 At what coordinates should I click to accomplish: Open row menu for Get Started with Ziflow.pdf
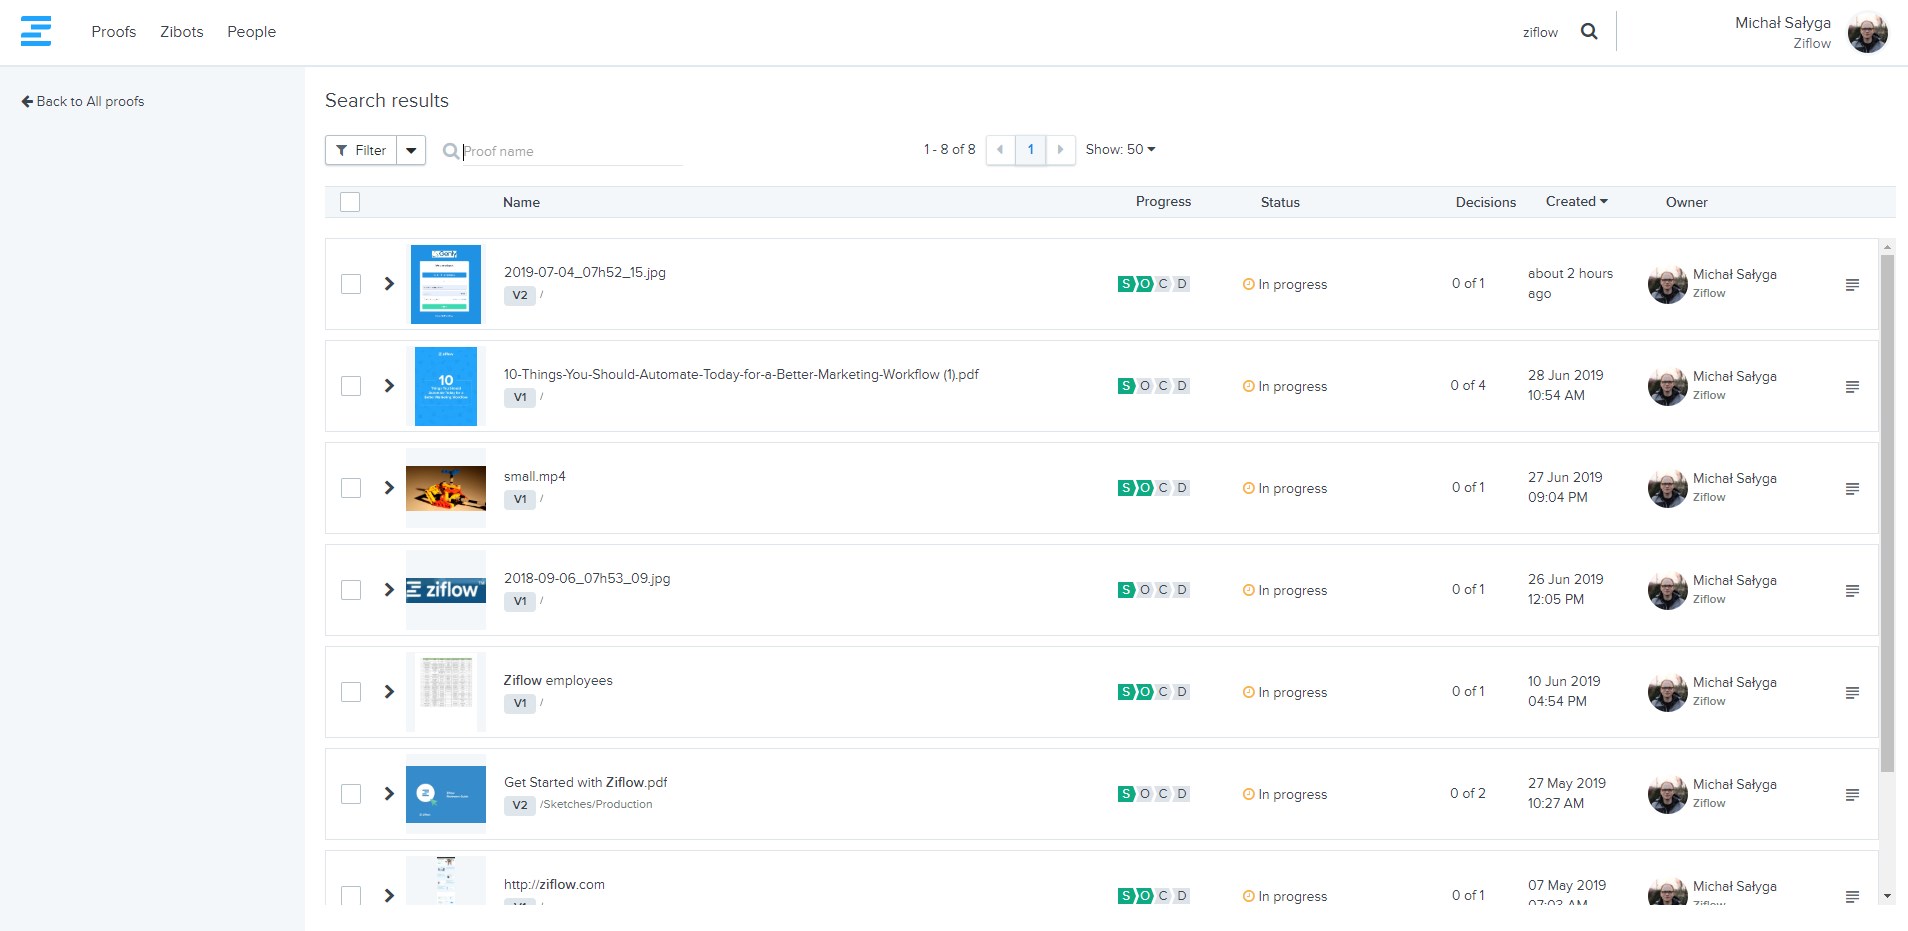coord(1852,795)
